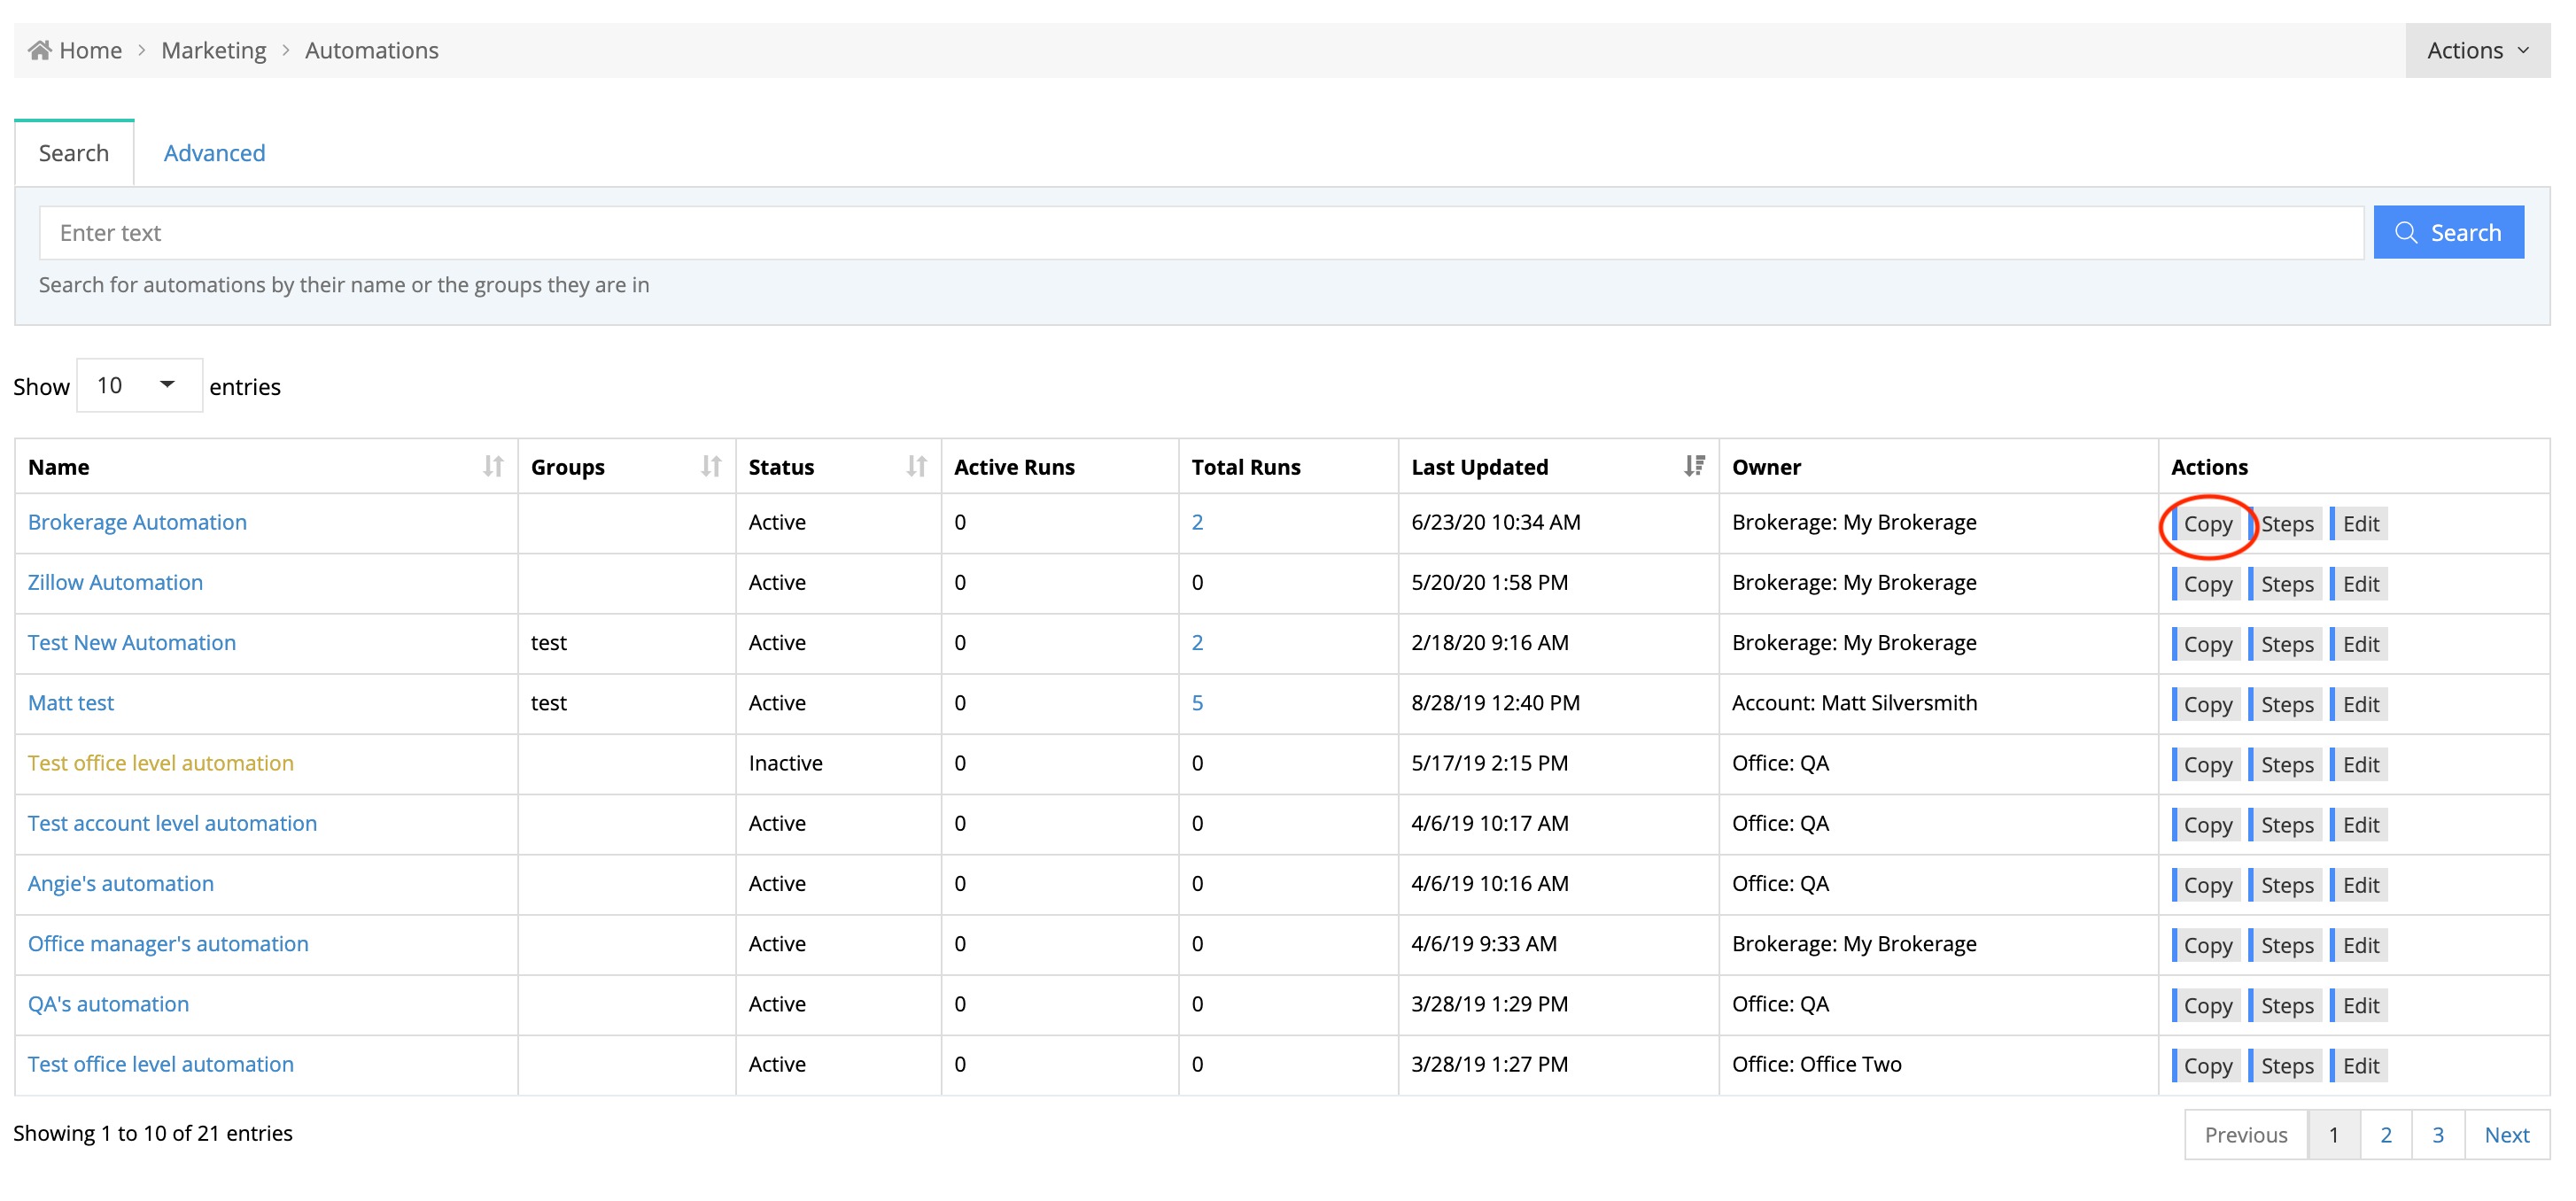
Task: Click the Marketing breadcrumb link
Action: pos(213,50)
